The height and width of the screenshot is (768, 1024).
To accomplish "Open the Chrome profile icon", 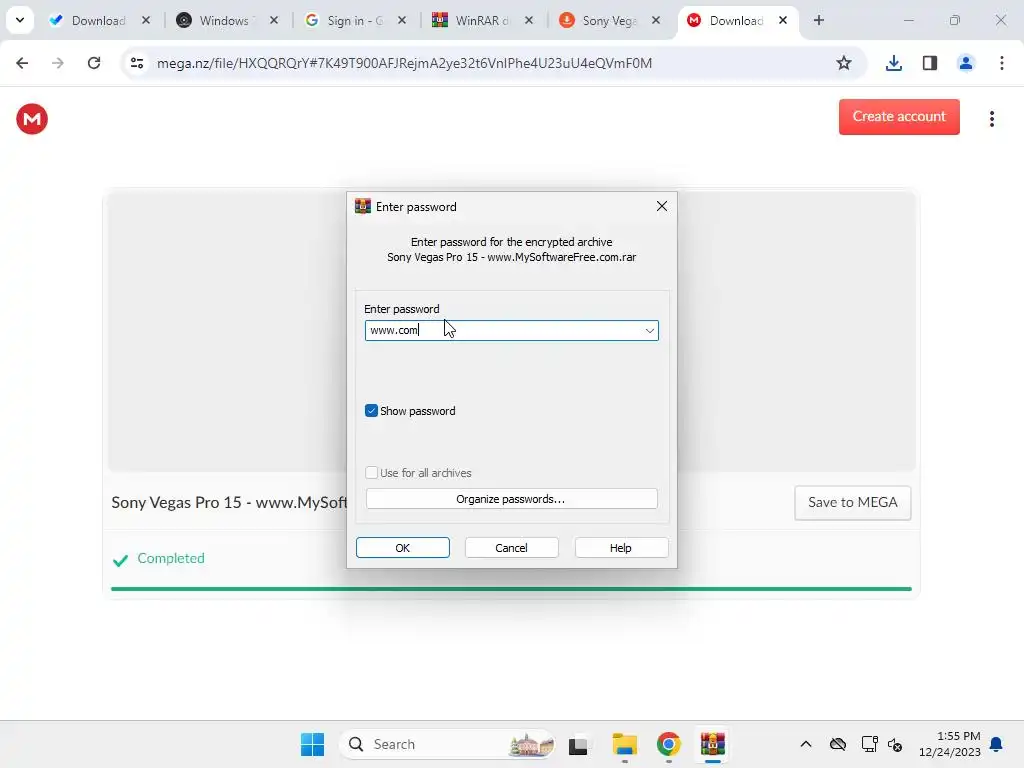I will pyautogui.click(x=965, y=63).
